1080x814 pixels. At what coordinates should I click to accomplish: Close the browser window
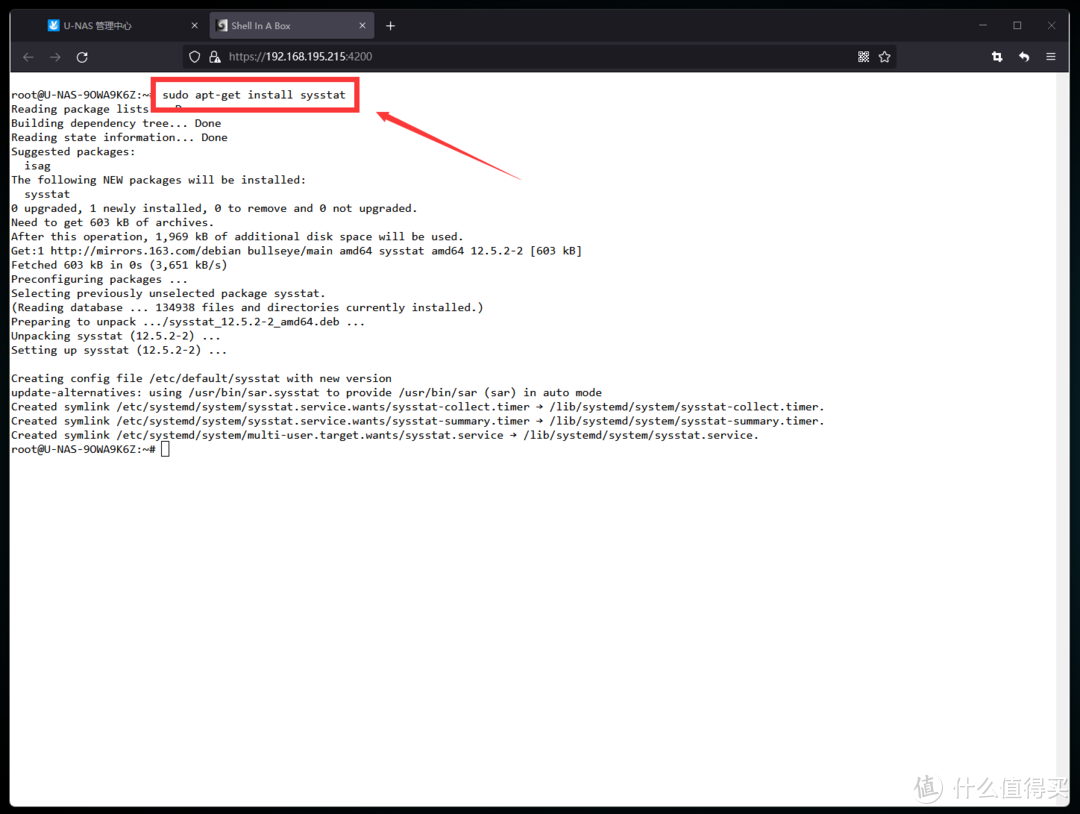(1051, 25)
